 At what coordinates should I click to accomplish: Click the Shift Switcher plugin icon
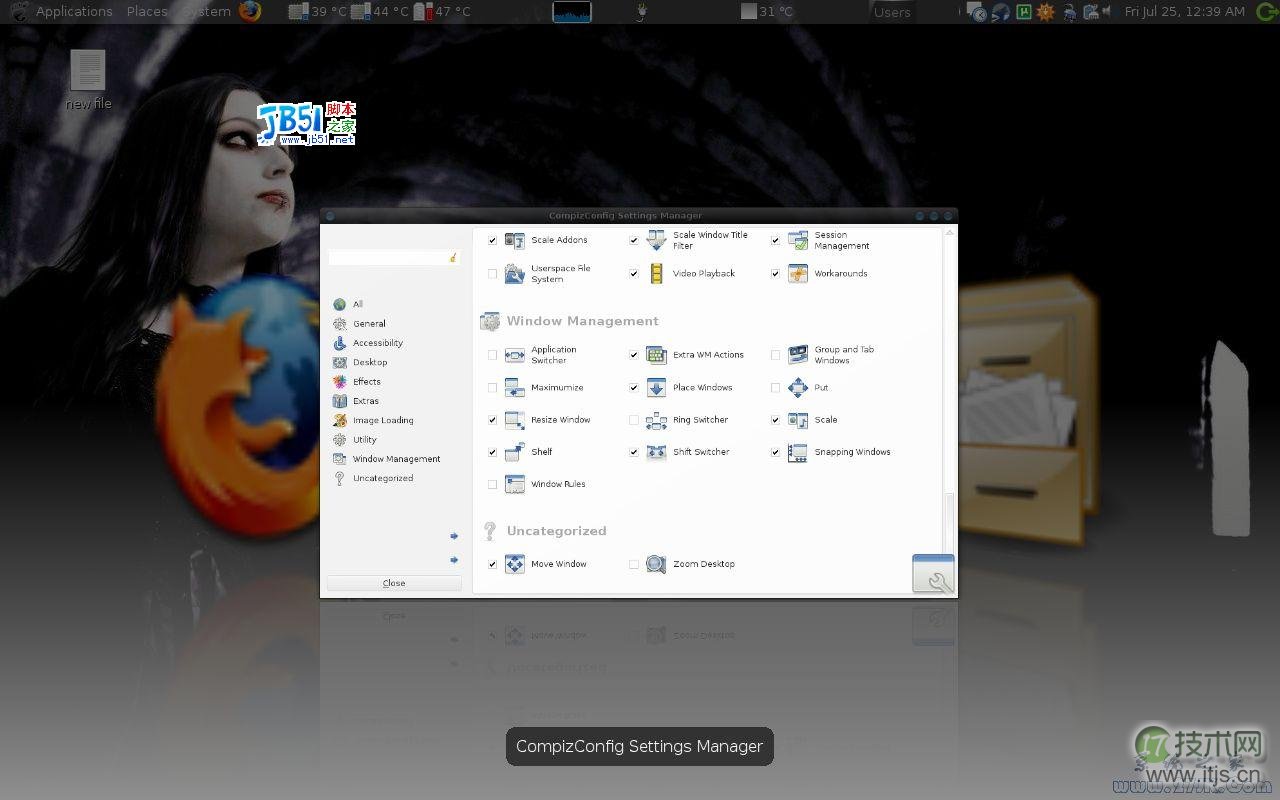[656, 452]
